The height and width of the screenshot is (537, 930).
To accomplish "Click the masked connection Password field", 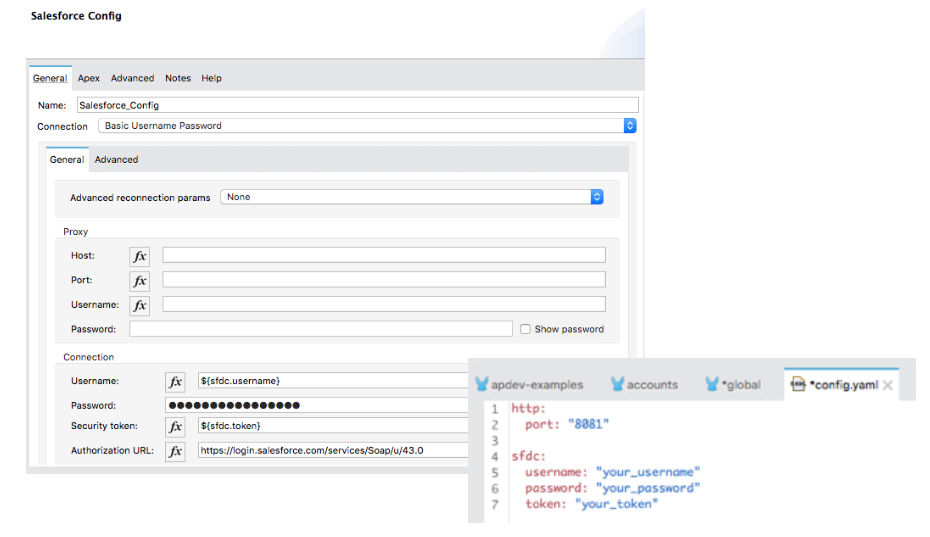I will pos(317,405).
